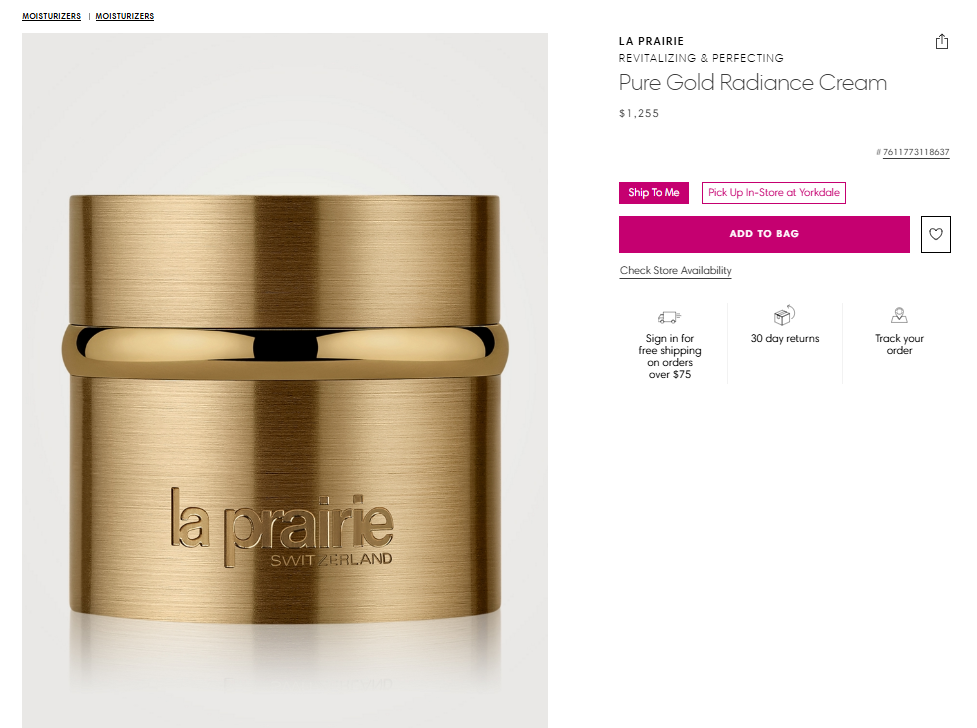Click the gold cream jar product image

pos(285,380)
